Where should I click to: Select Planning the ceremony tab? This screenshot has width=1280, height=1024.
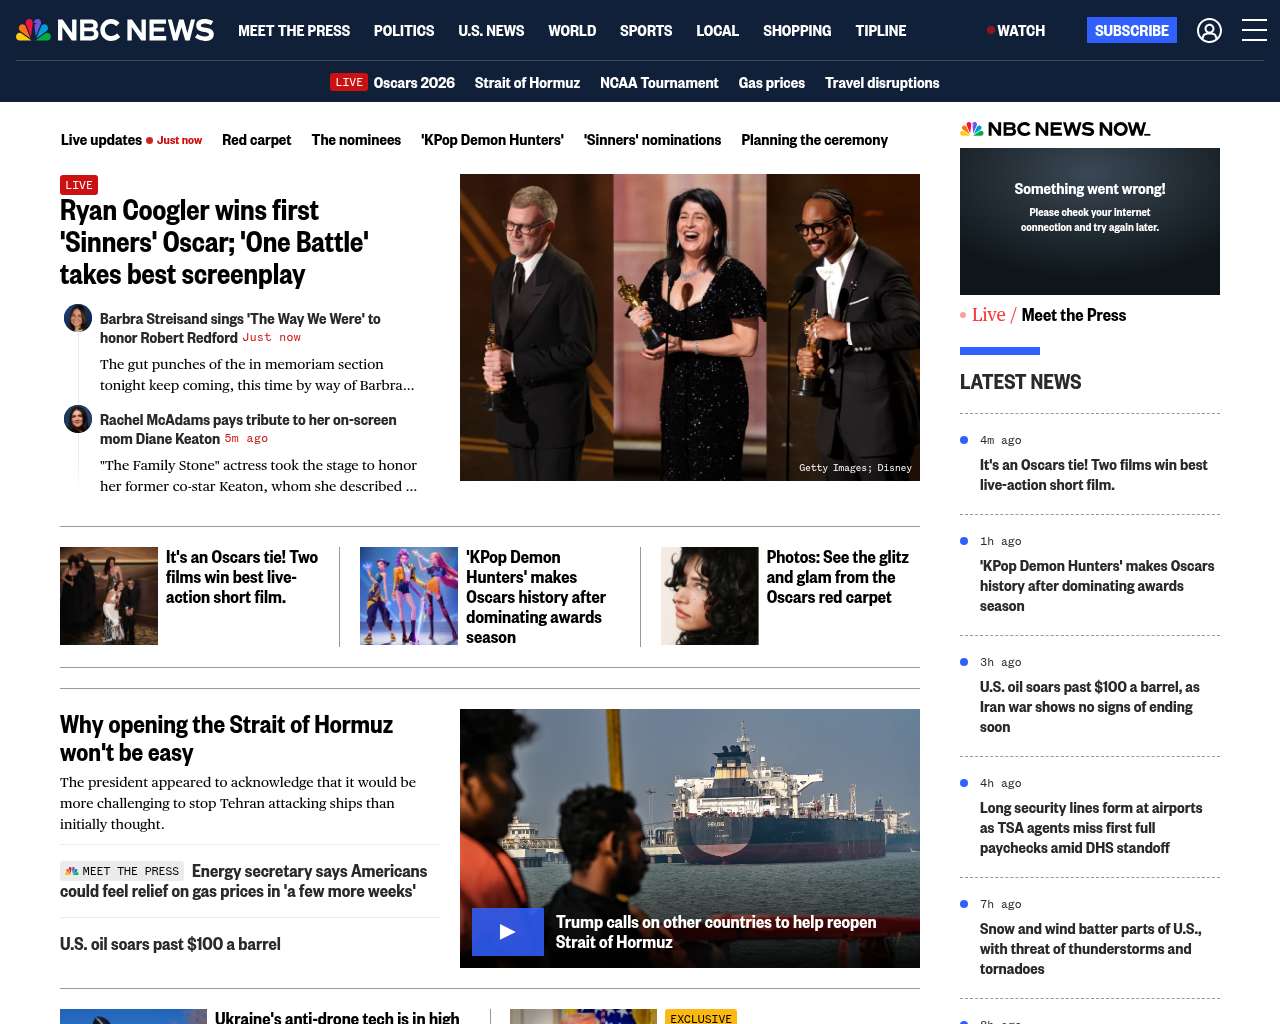[814, 140]
